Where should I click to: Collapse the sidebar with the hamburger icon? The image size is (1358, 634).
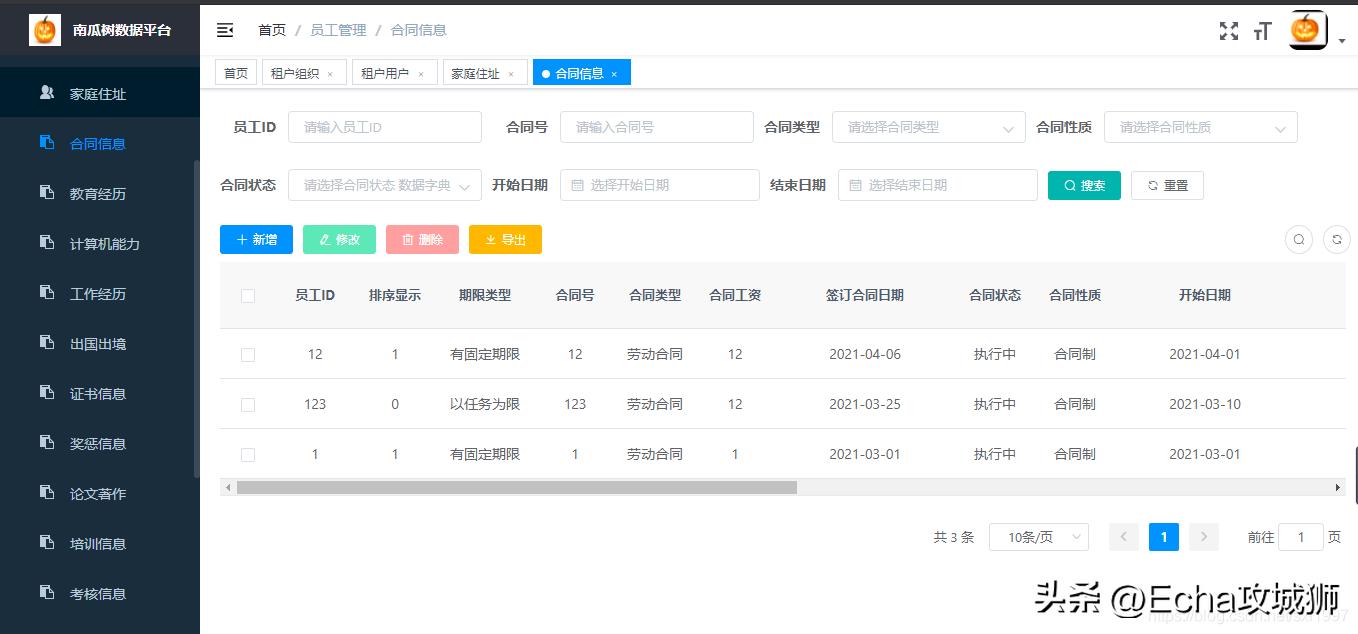click(225, 30)
